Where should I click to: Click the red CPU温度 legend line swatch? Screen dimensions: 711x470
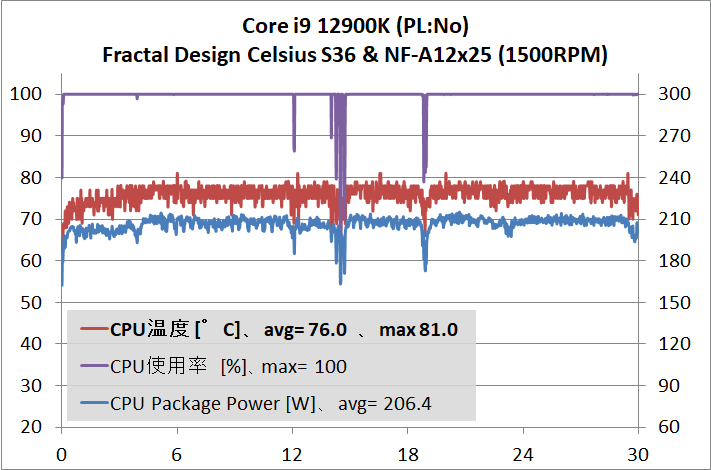(x=95, y=329)
